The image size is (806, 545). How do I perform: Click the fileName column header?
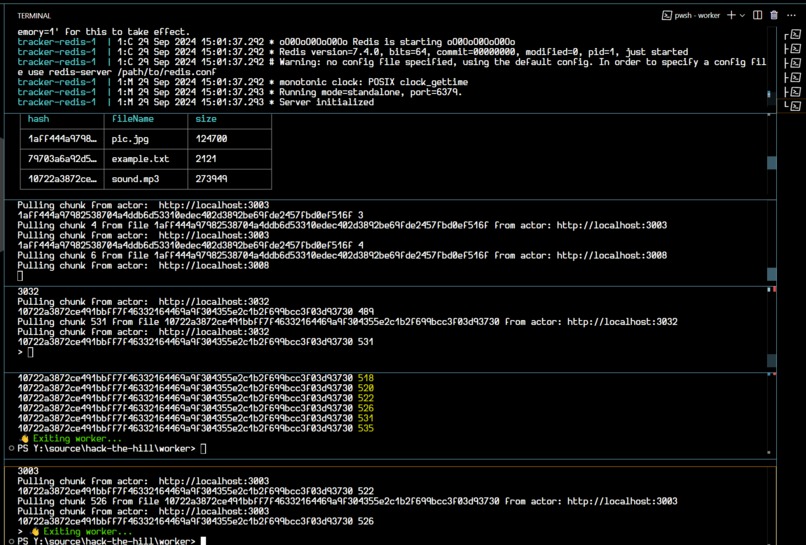pos(133,119)
